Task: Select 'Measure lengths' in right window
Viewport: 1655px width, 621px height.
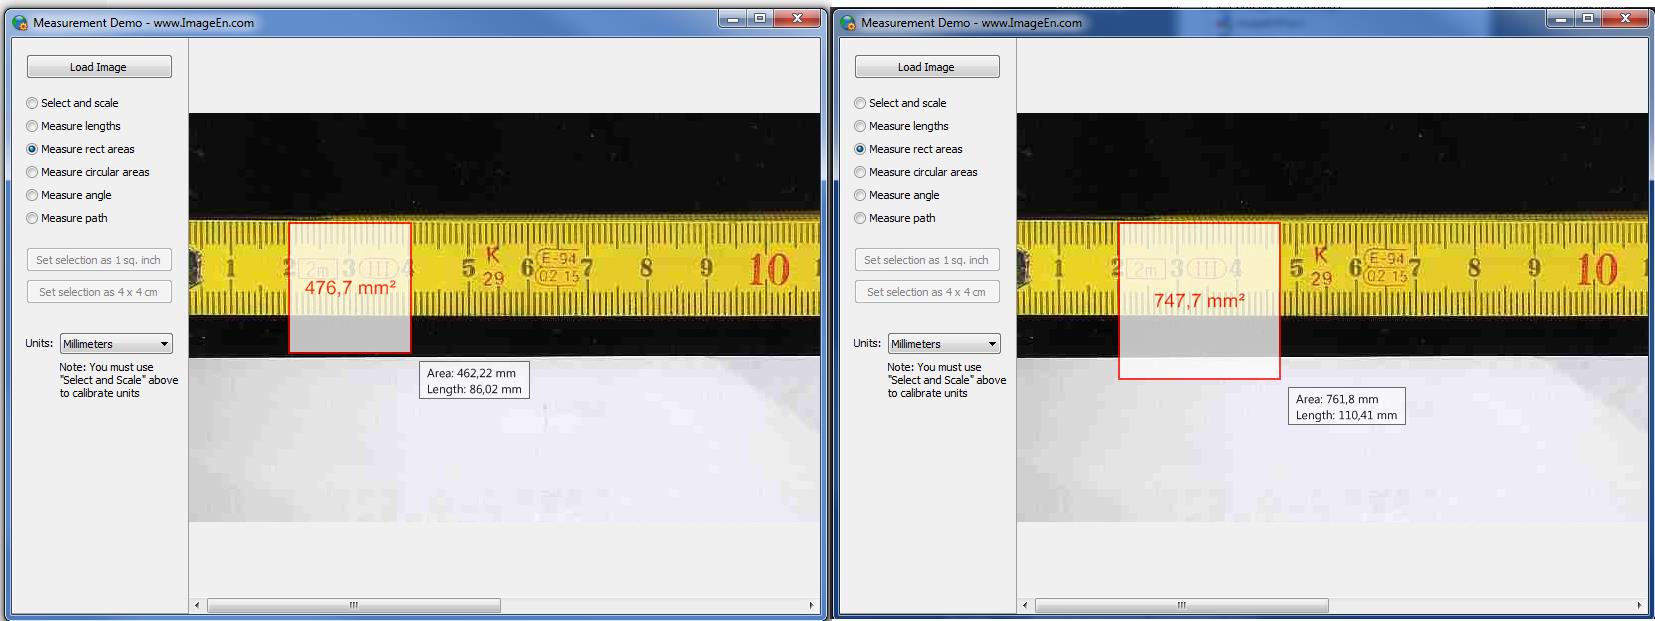Action: (901, 126)
